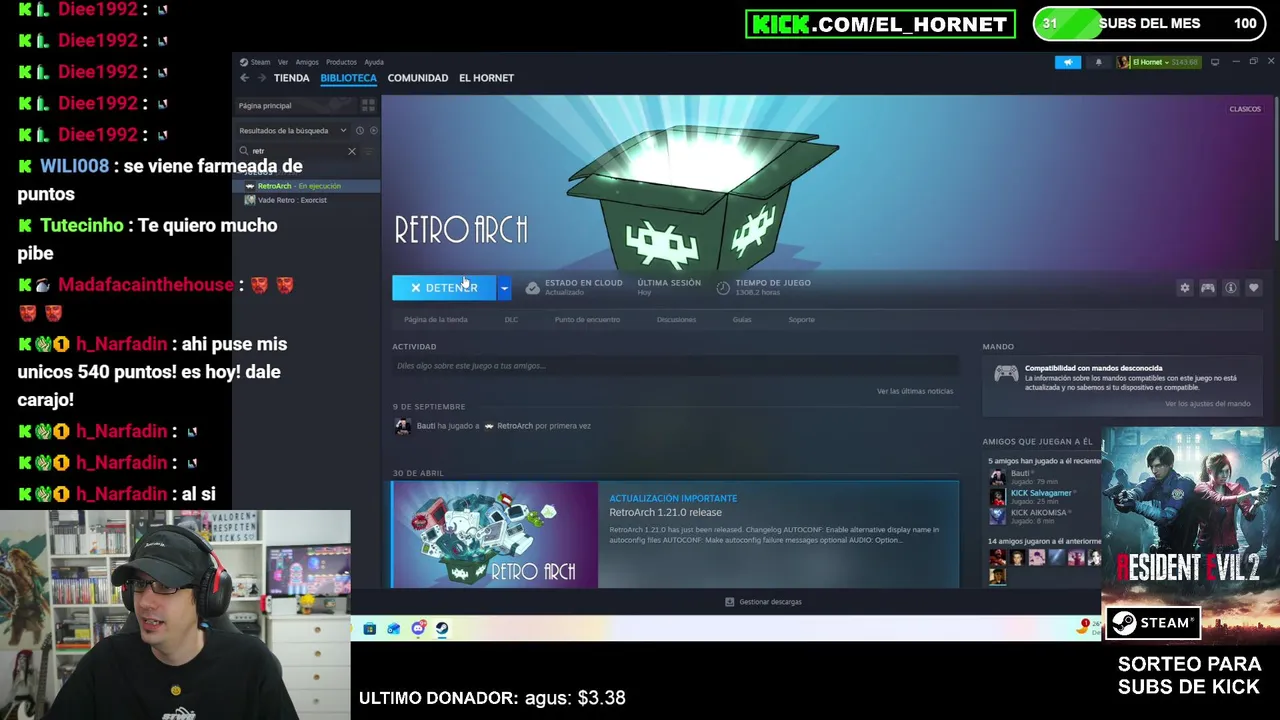
Task: Click the weather widget in the taskbar
Action: click(x=1087, y=627)
